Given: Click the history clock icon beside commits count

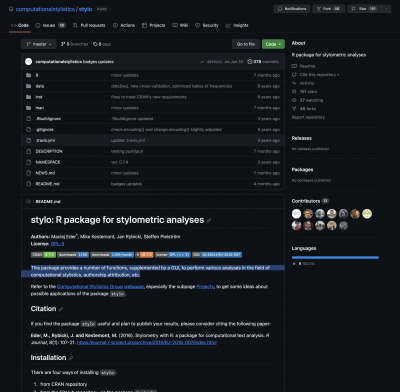Looking at the screenshot, I should 250,62.
